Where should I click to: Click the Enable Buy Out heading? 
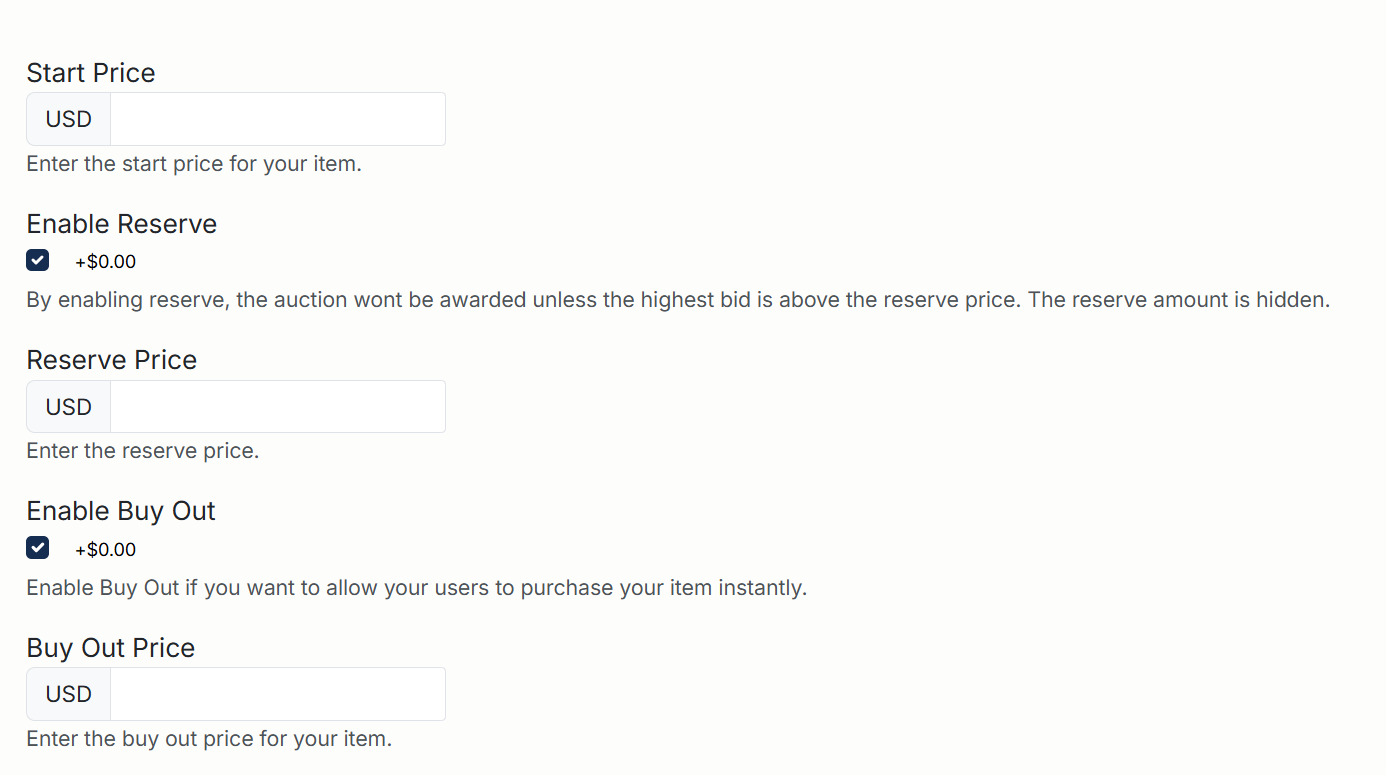tap(120, 510)
